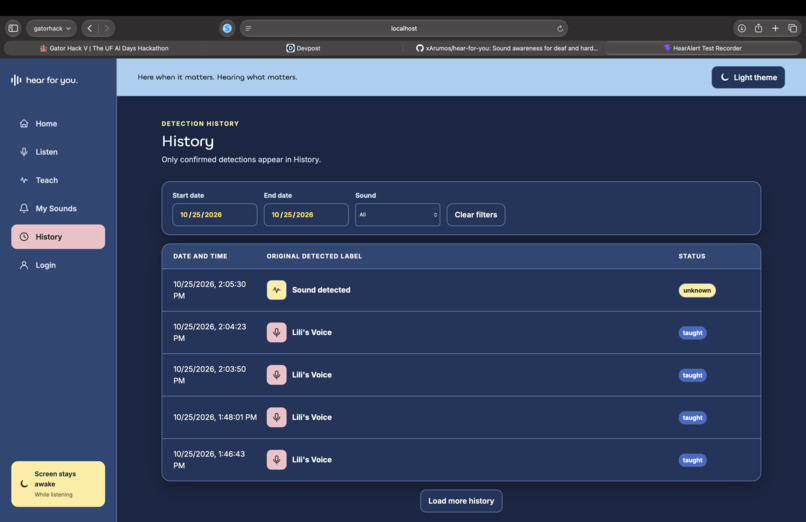The width and height of the screenshot is (806, 522).
Task: Click the Start date field
Action: coord(215,214)
